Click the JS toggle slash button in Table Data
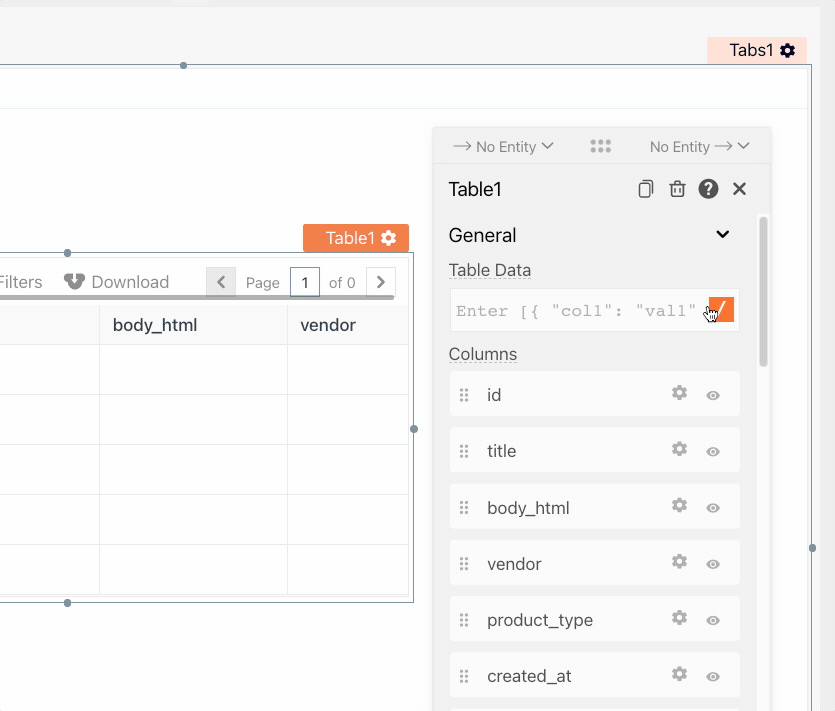The image size is (835, 711). tap(721, 310)
